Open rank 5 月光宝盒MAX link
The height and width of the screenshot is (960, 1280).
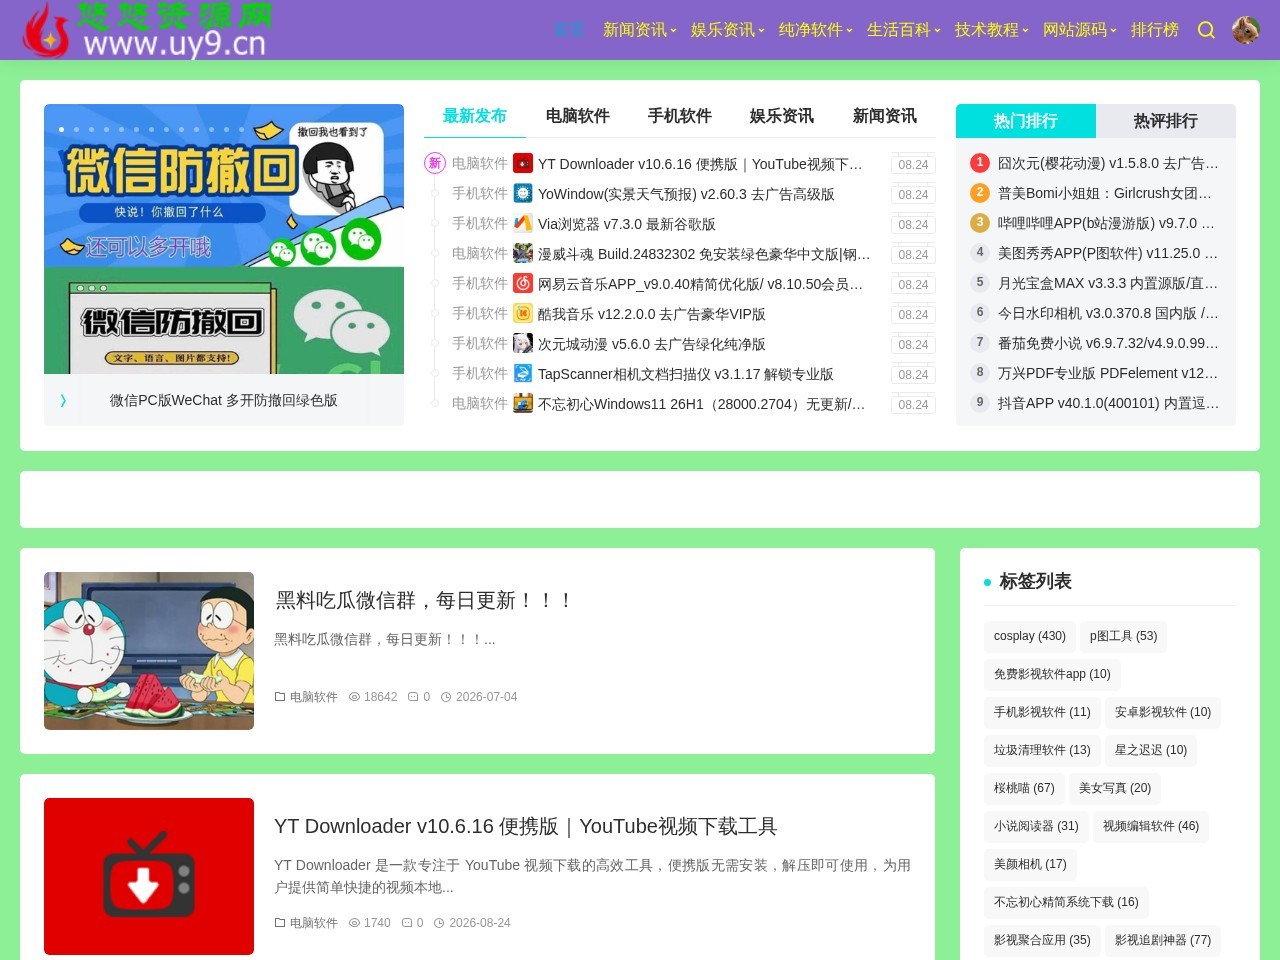(x=1108, y=283)
